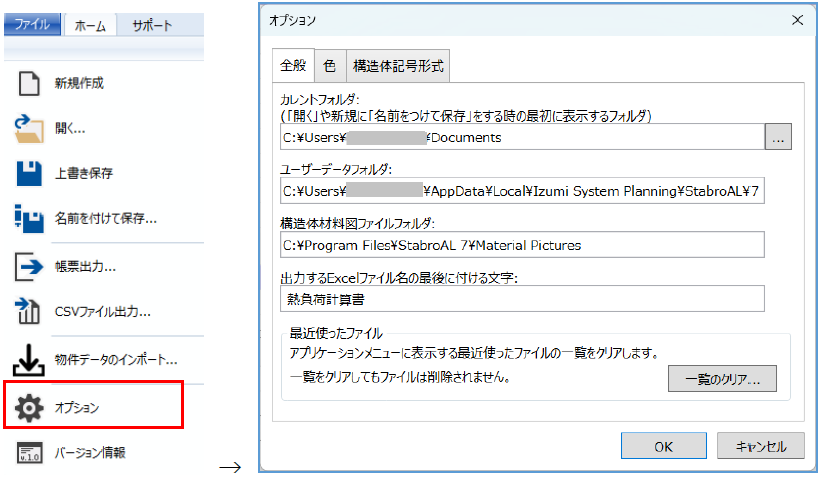
Task: Select the 全般 tab in options
Action: pyautogui.click(x=293, y=65)
